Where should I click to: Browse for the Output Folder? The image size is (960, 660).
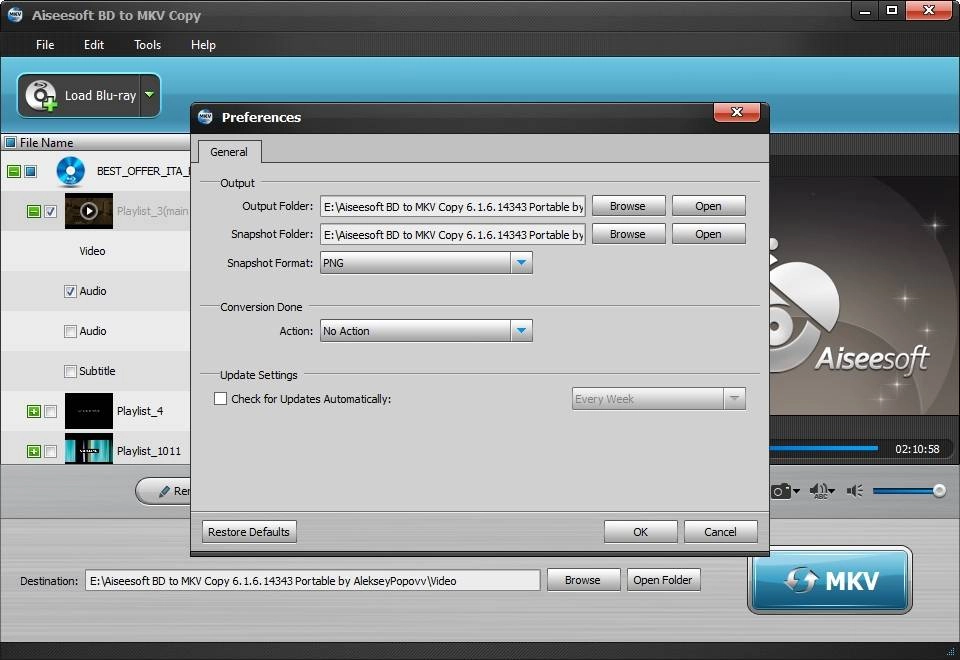pos(628,206)
